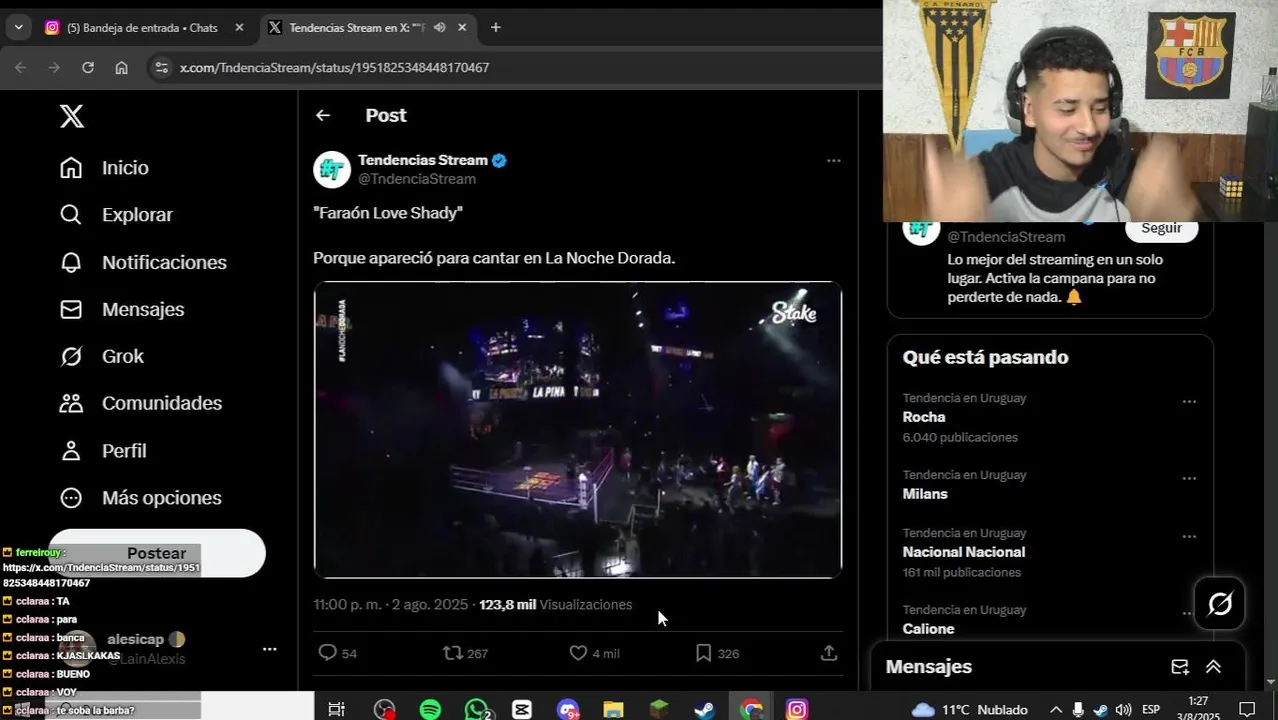Bookmark the post with 326 saves
1278x720 pixels.
[x=703, y=653]
